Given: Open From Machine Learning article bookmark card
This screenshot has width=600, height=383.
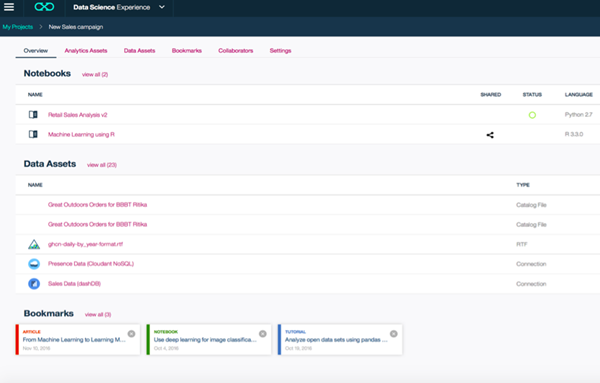Looking at the screenshot, I should pos(78,340).
